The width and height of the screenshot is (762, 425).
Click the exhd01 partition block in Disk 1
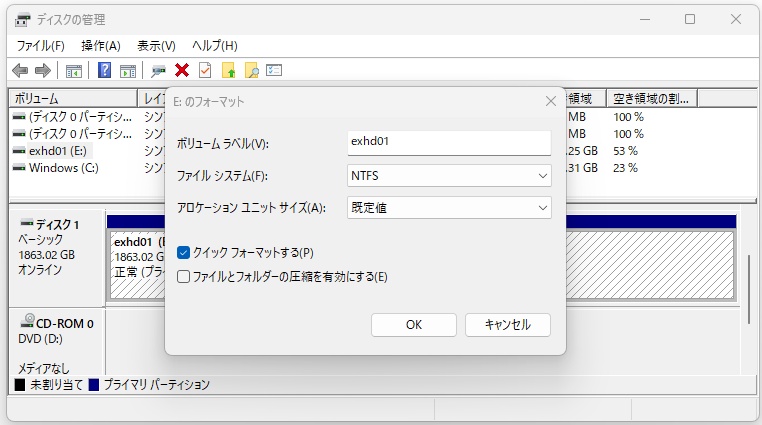pyautogui.click(x=138, y=265)
